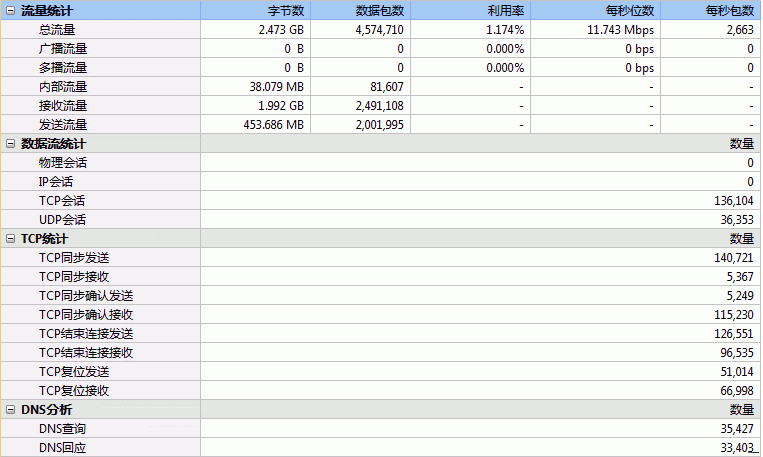Select the TCP同步确认接收 row
This screenshot has width=763, height=457.
(381, 314)
